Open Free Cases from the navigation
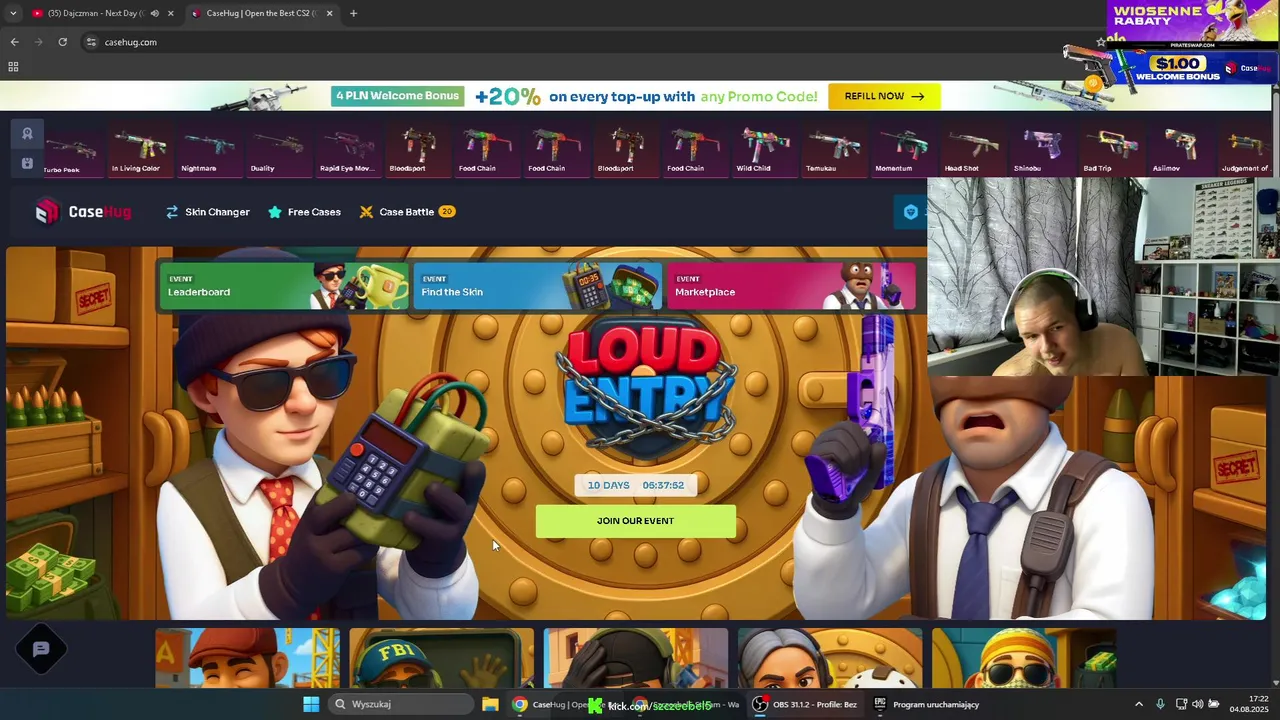The height and width of the screenshot is (720, 1280). (304, 212)
